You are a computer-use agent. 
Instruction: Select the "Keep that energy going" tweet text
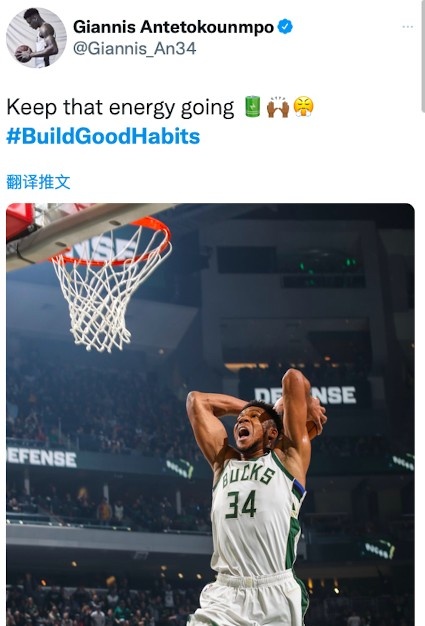120,108
